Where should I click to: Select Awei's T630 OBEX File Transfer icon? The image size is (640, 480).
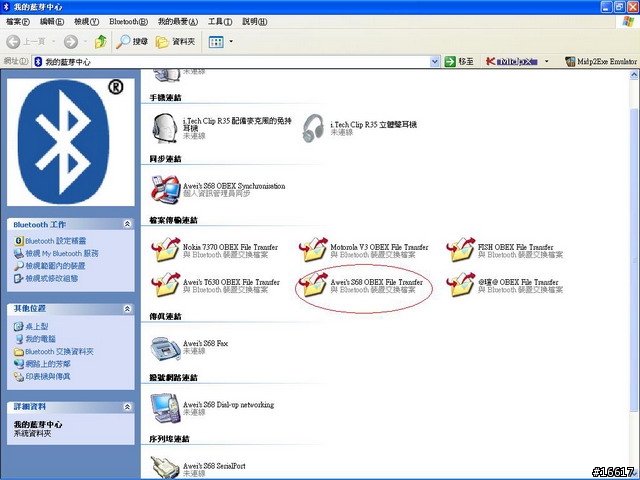(x=165, y=285)
